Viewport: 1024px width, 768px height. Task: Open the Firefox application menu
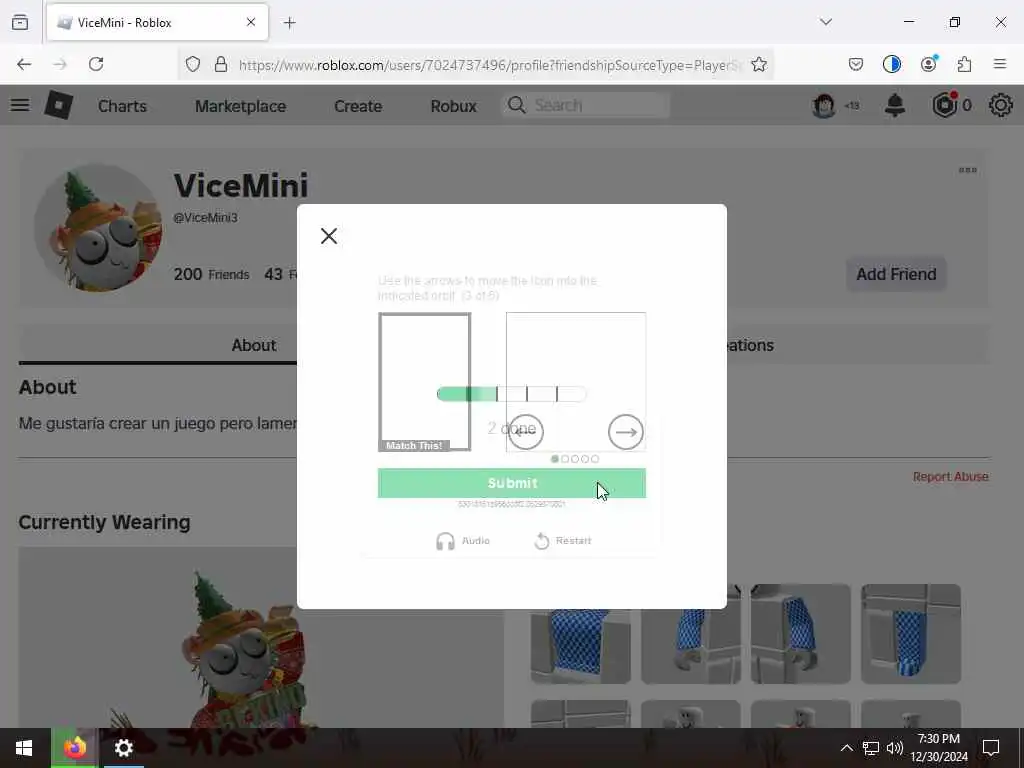point(1000,64)
